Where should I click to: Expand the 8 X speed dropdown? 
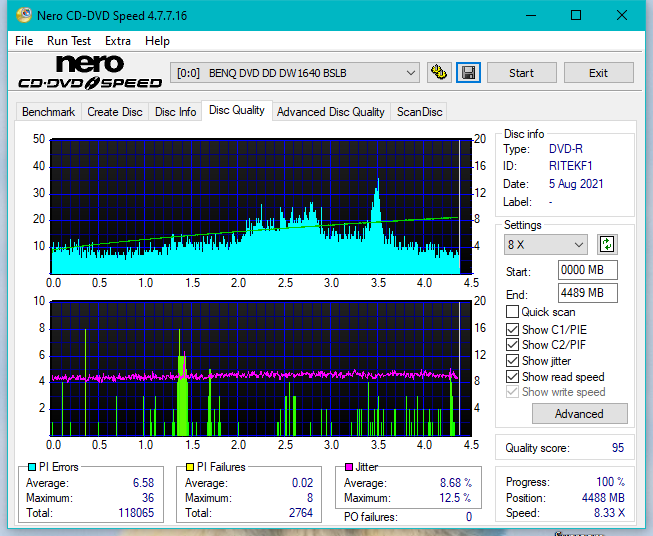[546, 244]
